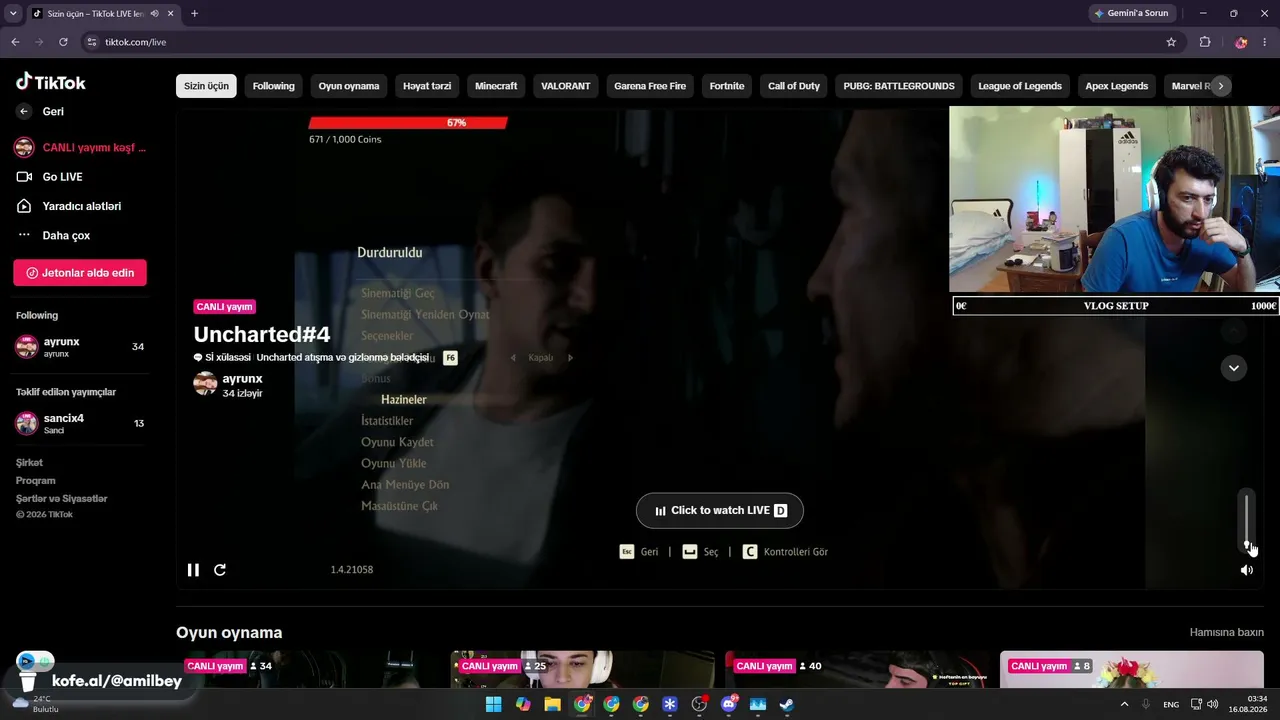Open suggested streamer sancix4

point(80,423)
